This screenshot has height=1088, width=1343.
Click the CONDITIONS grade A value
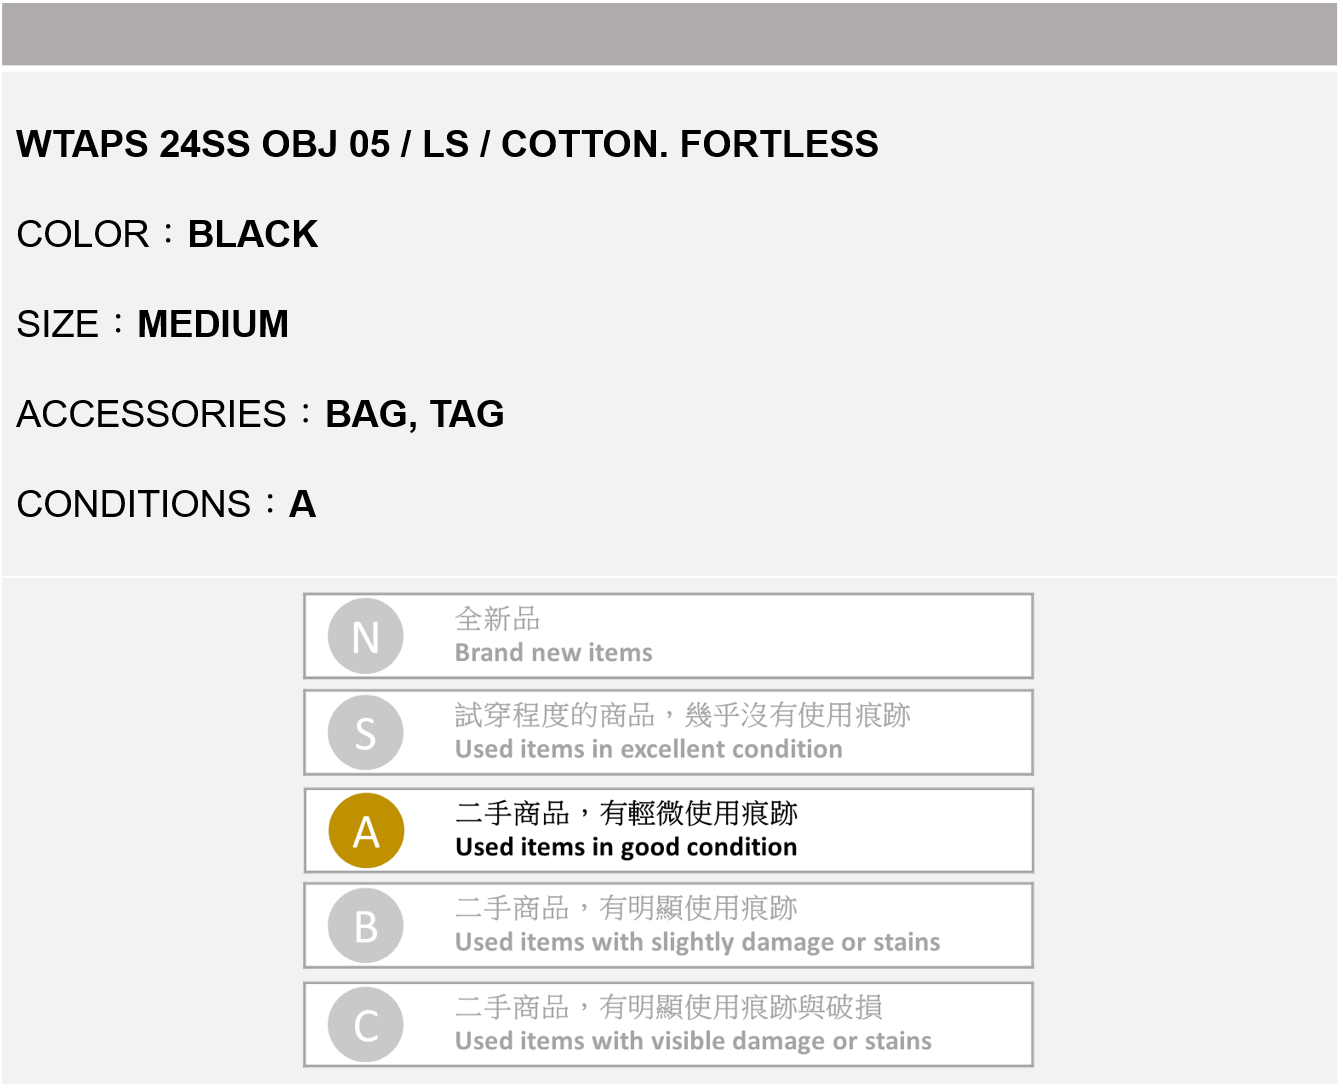[302, 504]
